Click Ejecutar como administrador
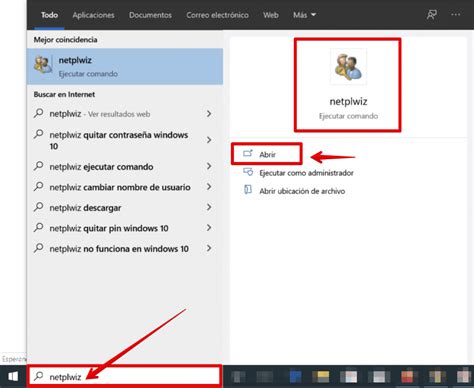 [x=306, y=173]
